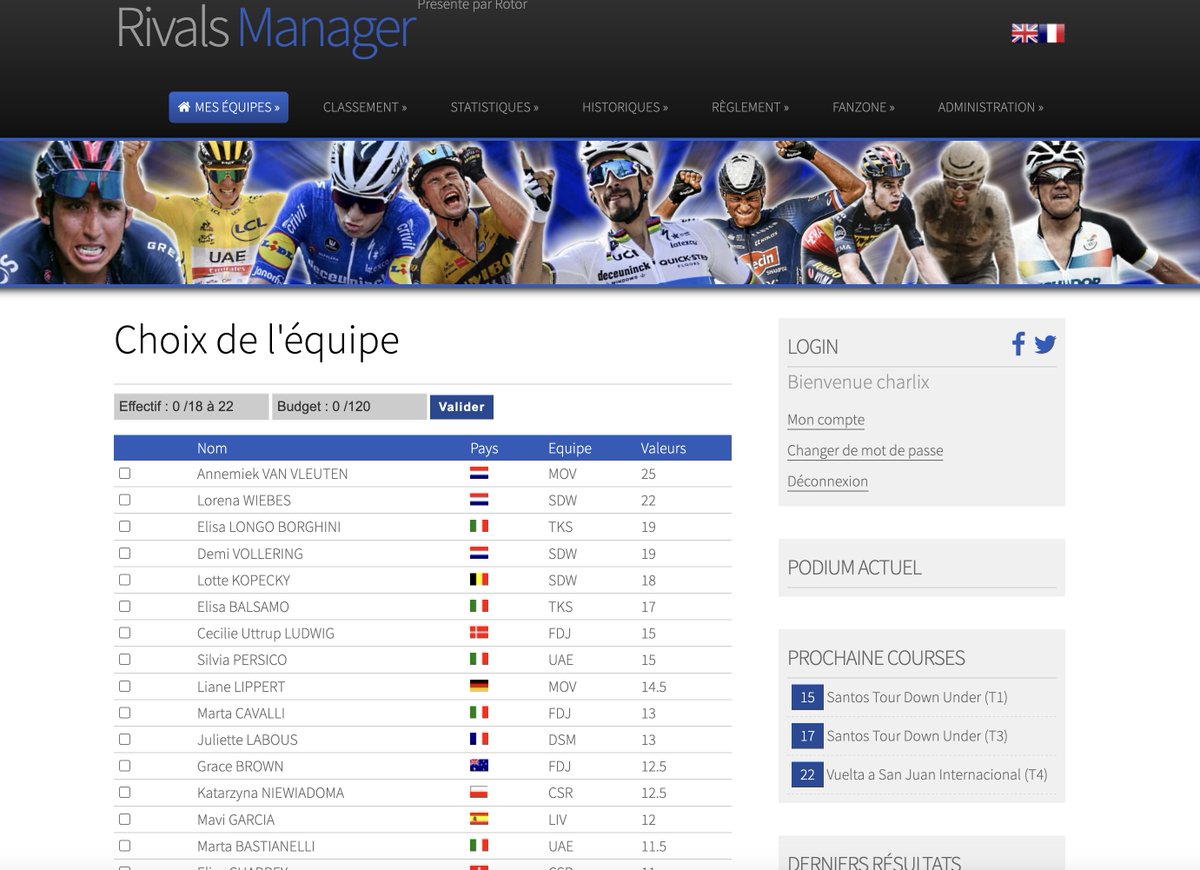Image resolution: width=1200 pixels, height=870 pixels.
Task: Click the Rivals Manager site logo
Action: coord(266,27)
